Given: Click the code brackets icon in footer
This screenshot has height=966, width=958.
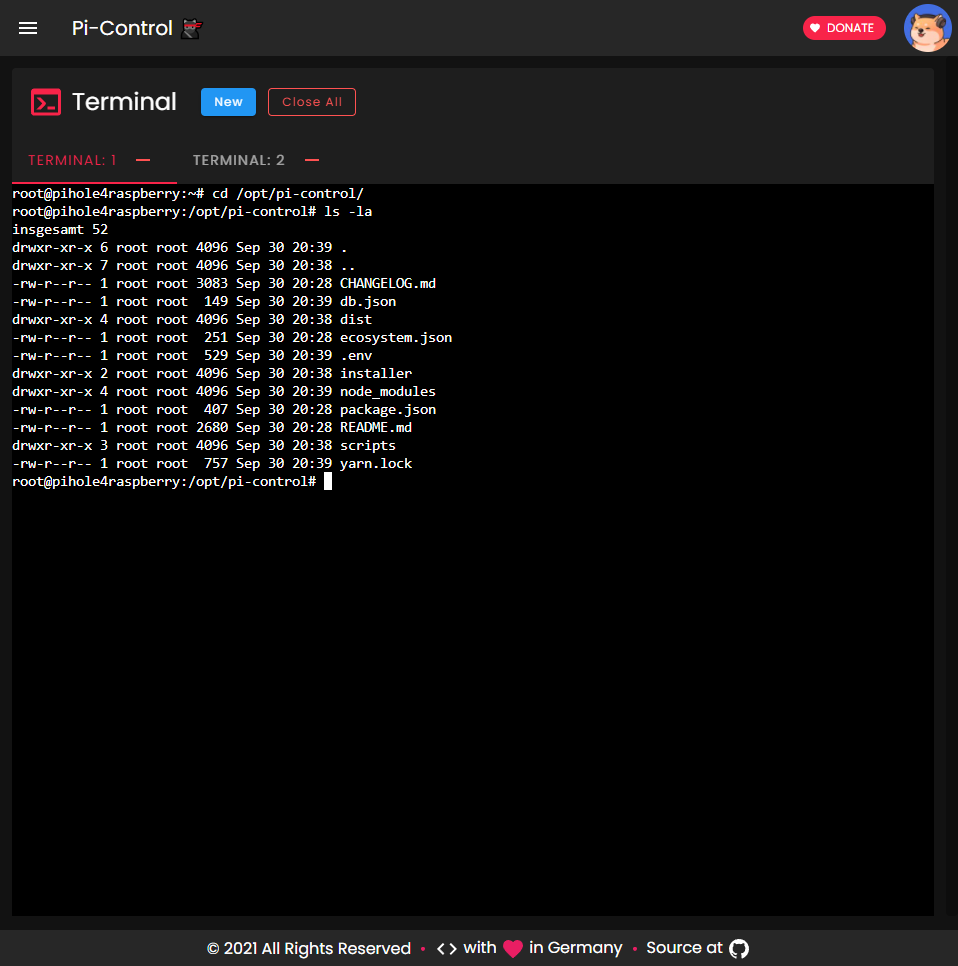Looking at the screenshot, I should point(447,948).
